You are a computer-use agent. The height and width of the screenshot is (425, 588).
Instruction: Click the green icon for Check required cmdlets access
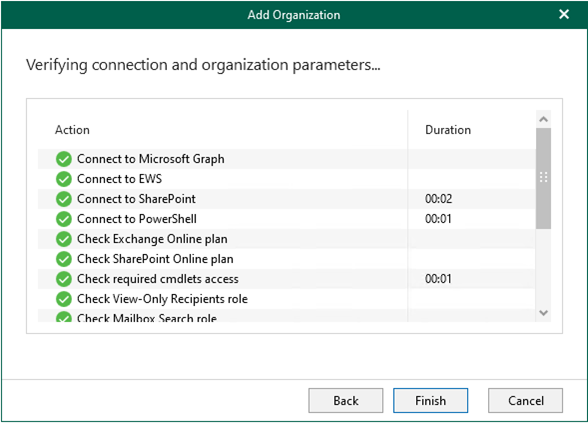point(64,279)
